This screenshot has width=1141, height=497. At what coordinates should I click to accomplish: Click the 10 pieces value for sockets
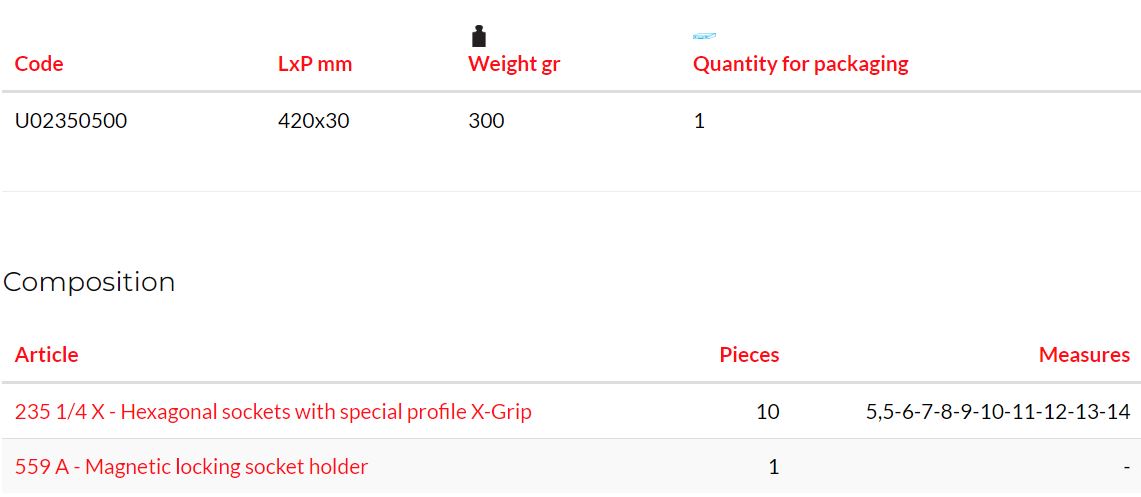coord(768,412)
